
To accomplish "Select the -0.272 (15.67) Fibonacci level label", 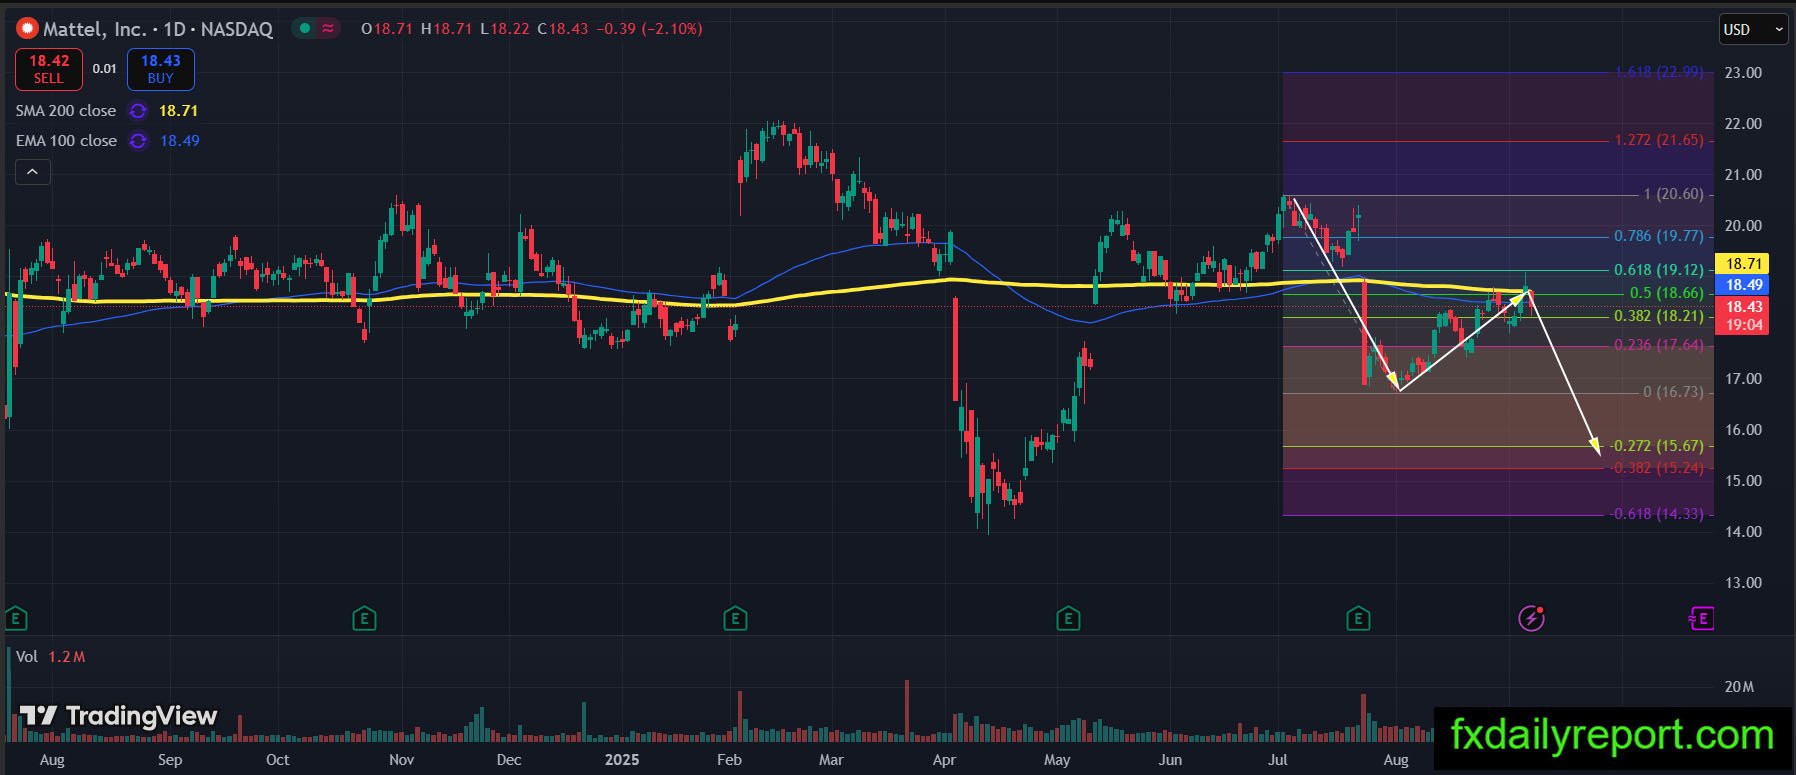I will [x=1656, y=446].
